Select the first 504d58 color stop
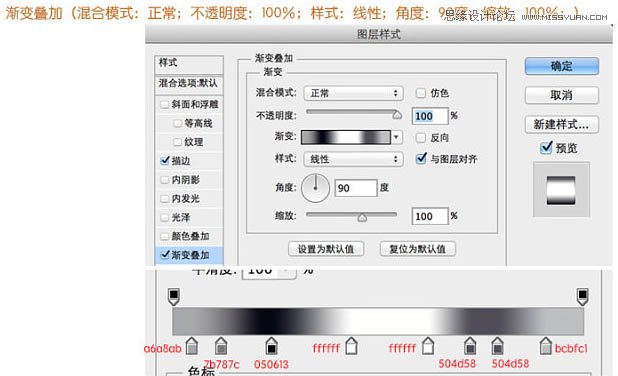This screenshot has height=376, width=618. click(x=469, y=346)
